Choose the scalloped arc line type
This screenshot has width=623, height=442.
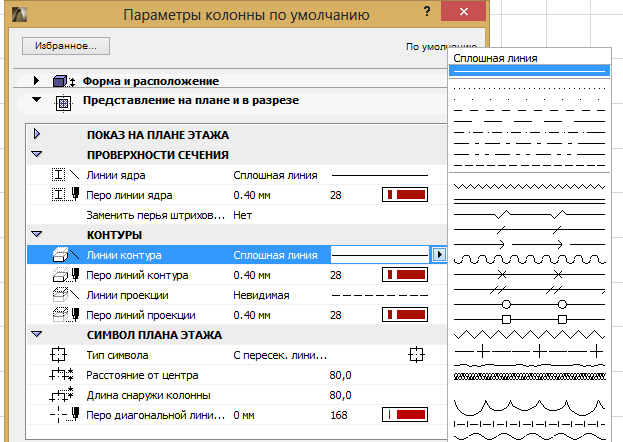pos(529,407)
